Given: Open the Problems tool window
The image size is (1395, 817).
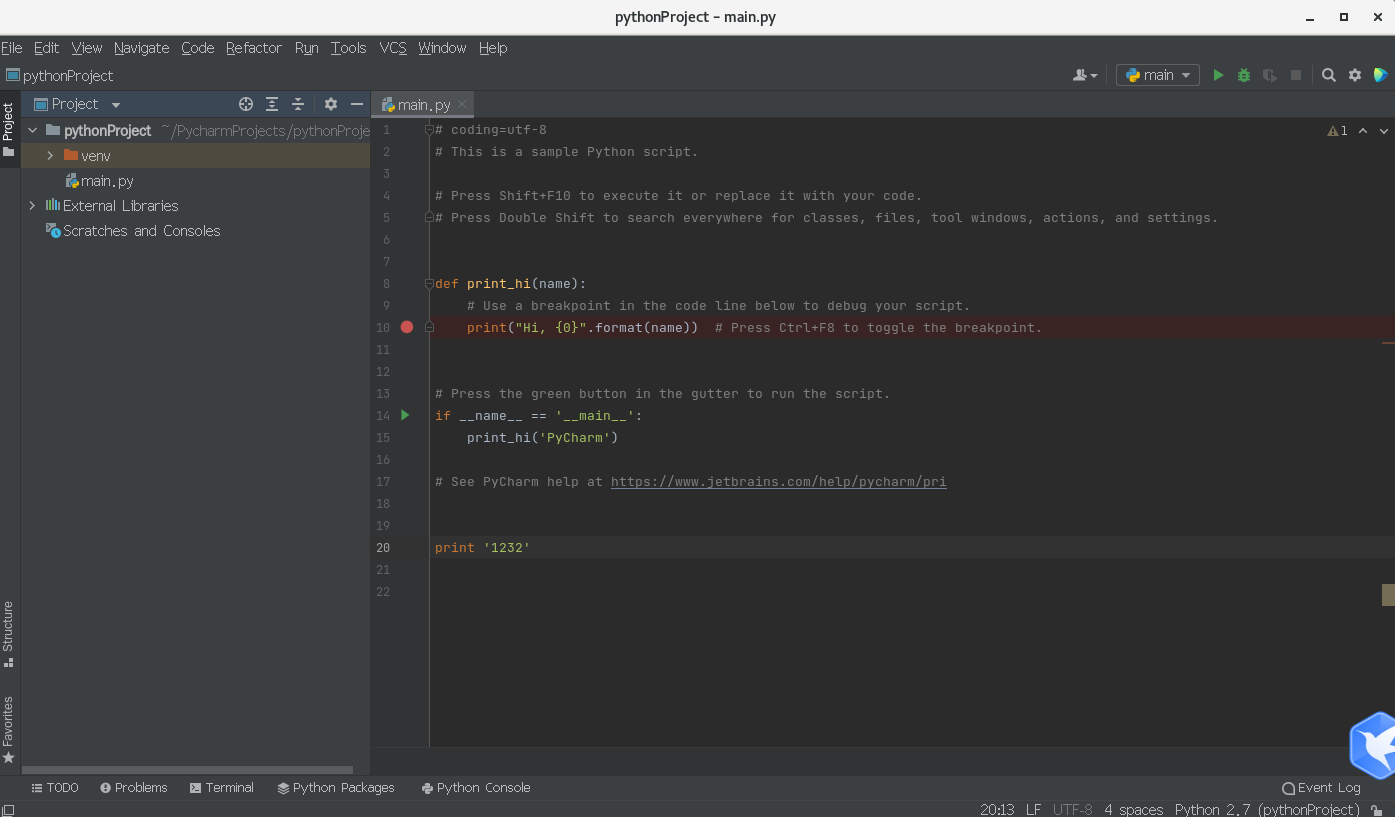Looking at the screenshot, I should (134, 788).
